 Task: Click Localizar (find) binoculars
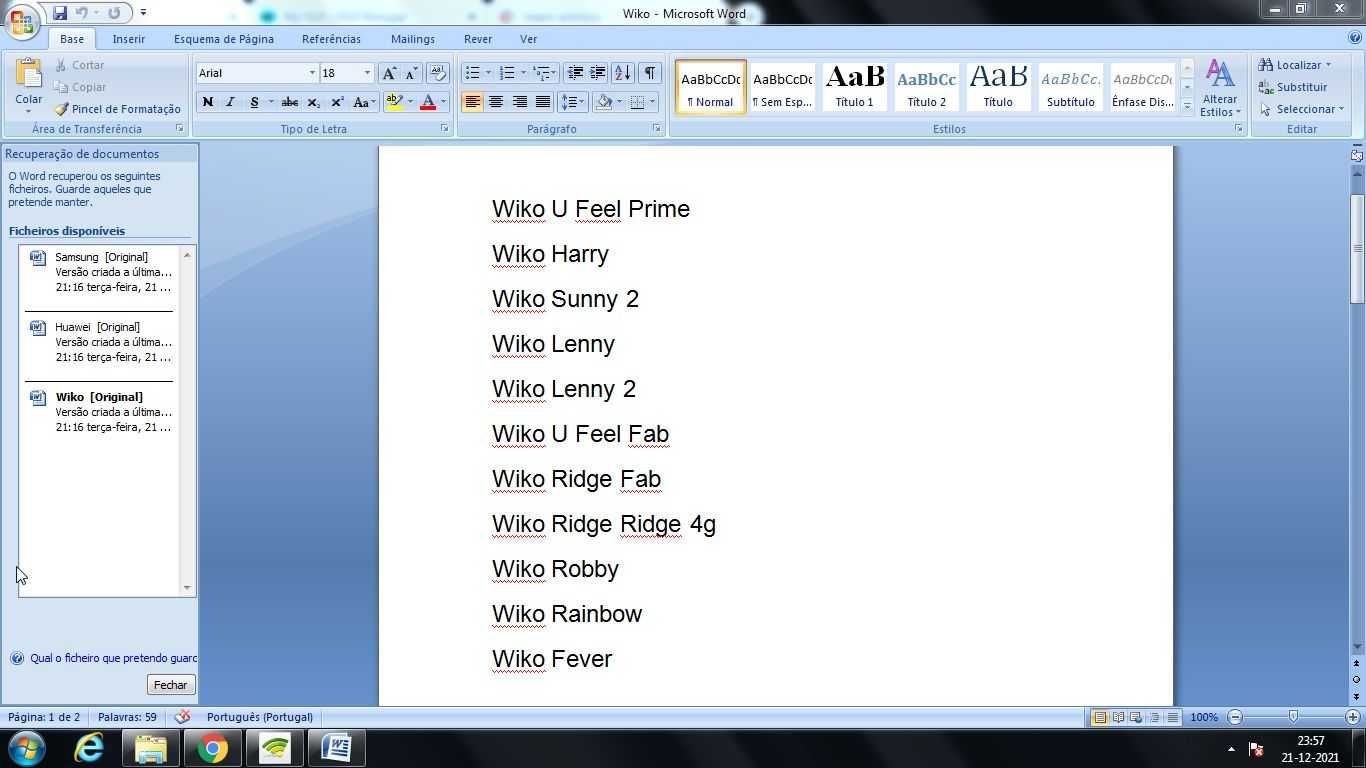point(1294,65)
